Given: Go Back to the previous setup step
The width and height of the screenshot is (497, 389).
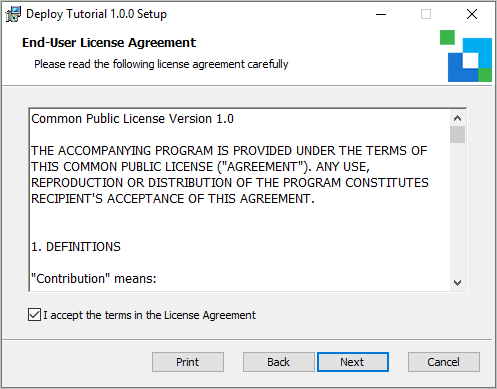Looking at the screenshot, I should point(279,362).
